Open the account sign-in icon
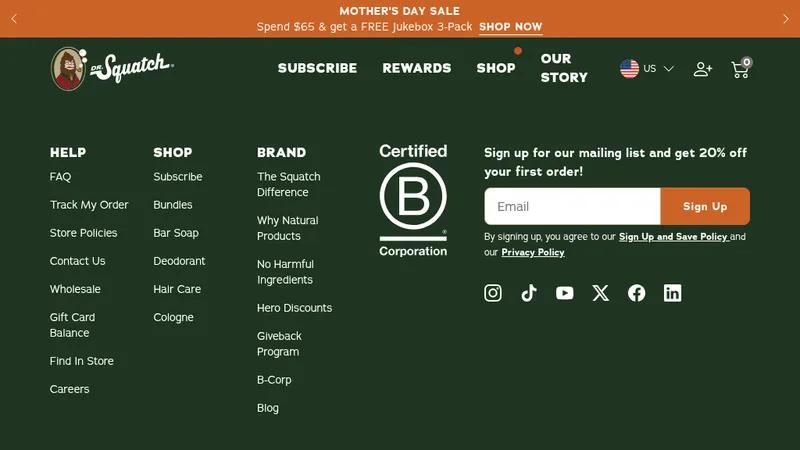The width and height of the screenshot is (800, 450). point(703,69)
